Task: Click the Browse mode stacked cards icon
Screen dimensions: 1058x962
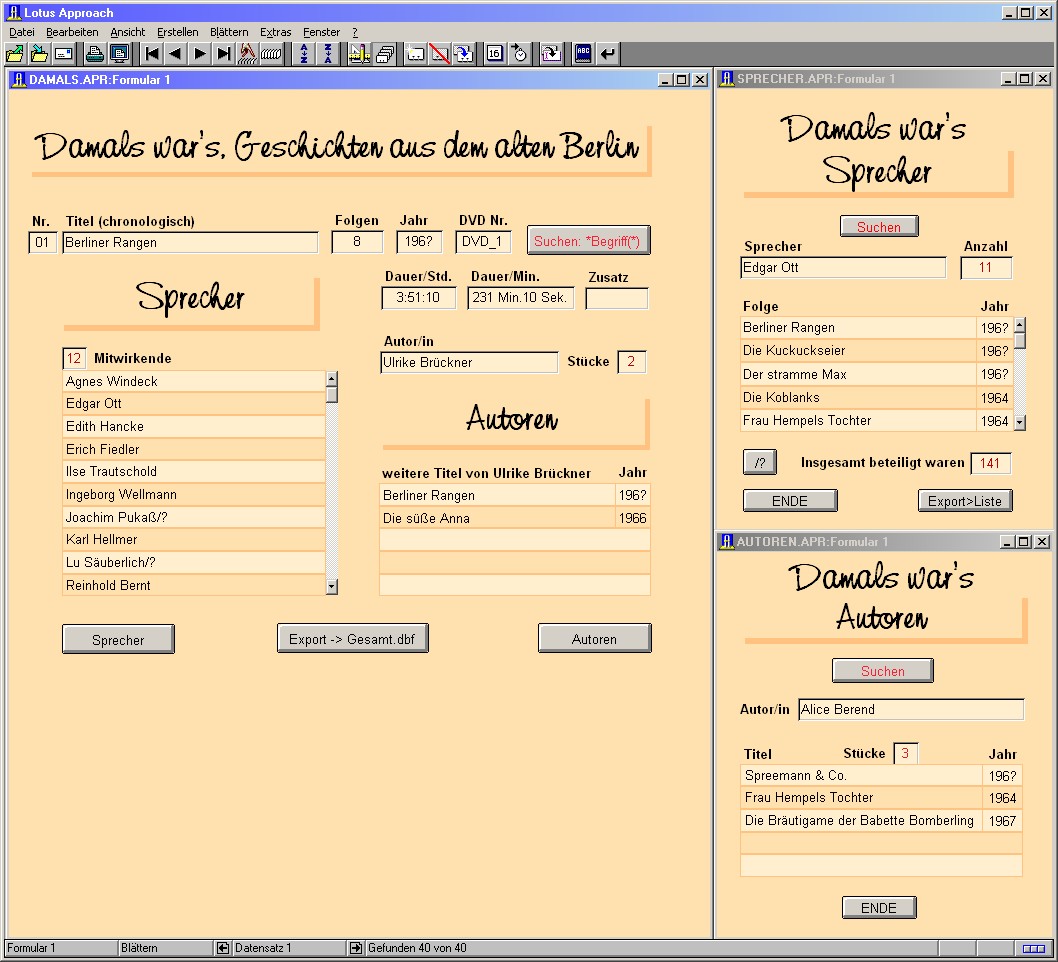Action: coord(385,54)
